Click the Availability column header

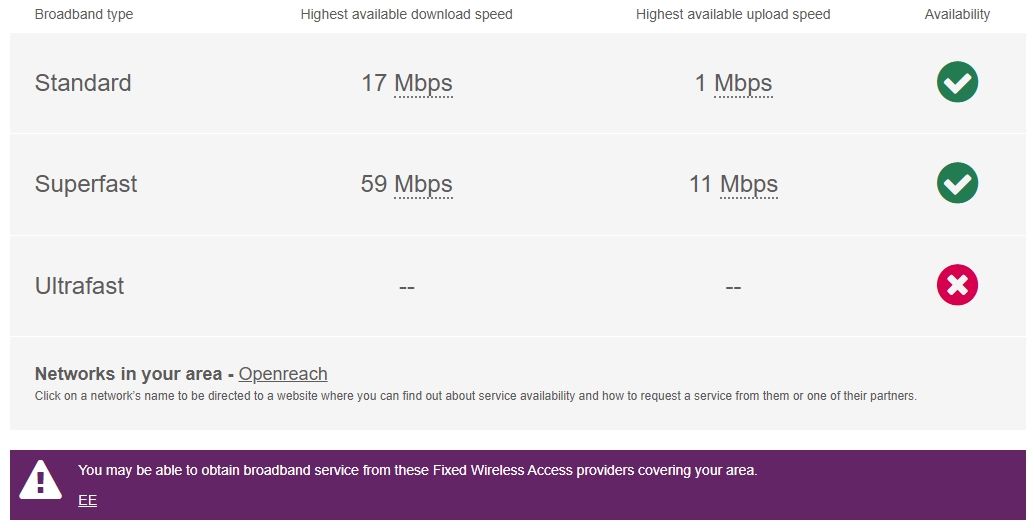[957, 15]
